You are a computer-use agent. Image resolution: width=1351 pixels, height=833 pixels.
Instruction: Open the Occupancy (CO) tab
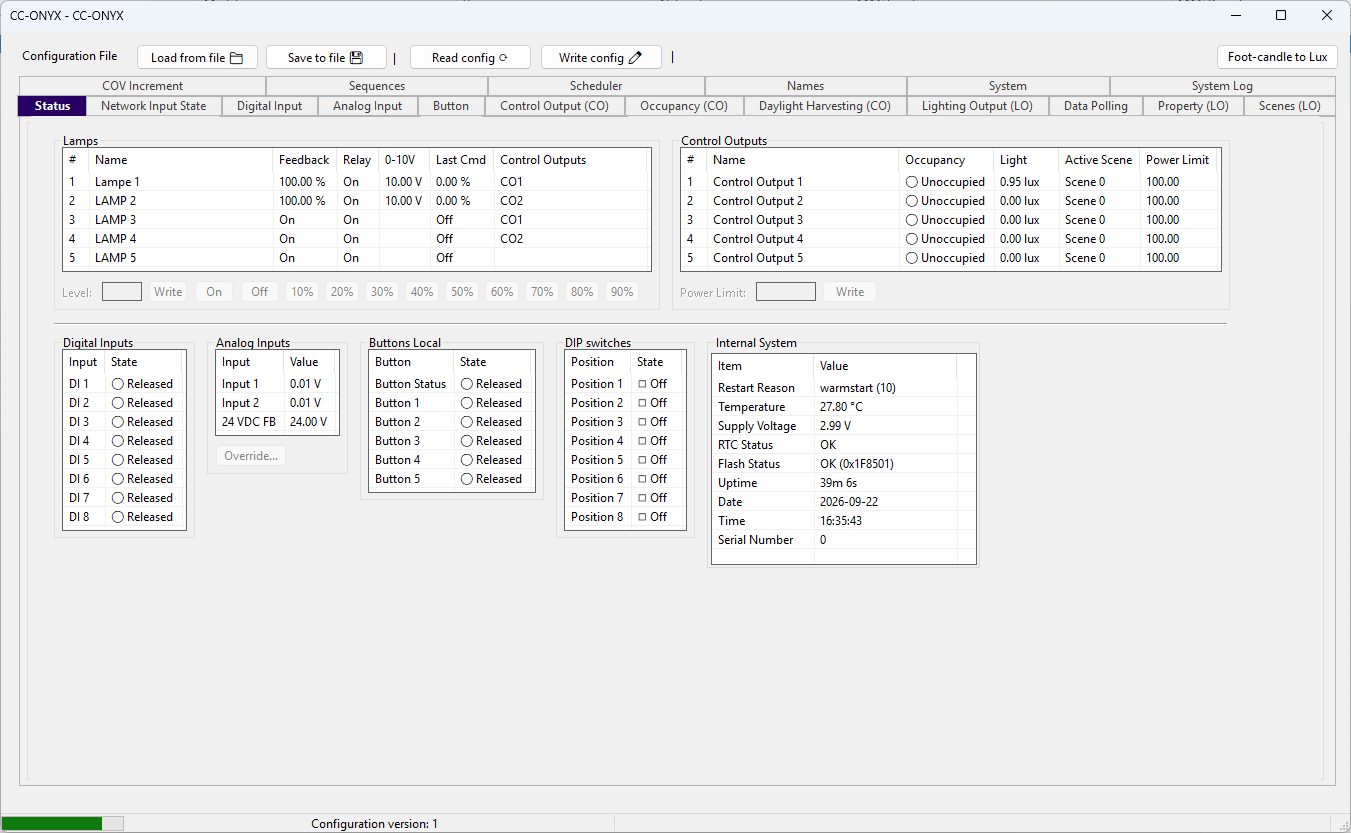pos(684,106)
